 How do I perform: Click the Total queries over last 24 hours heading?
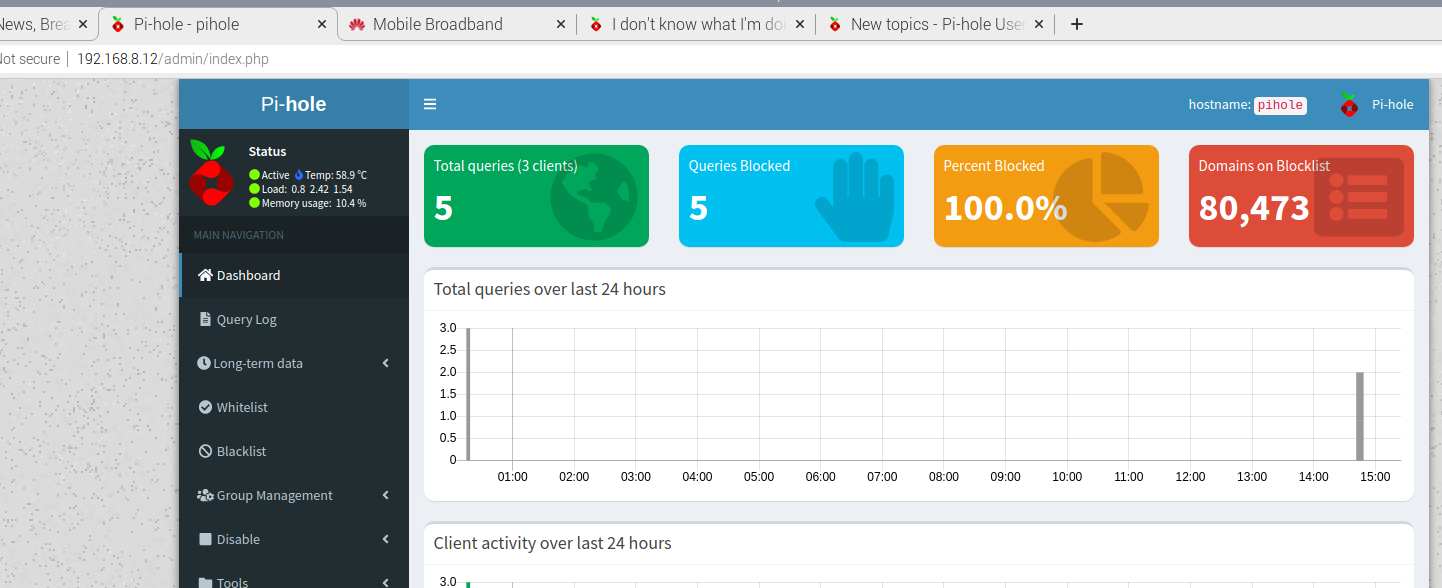[x=549, y=289]
